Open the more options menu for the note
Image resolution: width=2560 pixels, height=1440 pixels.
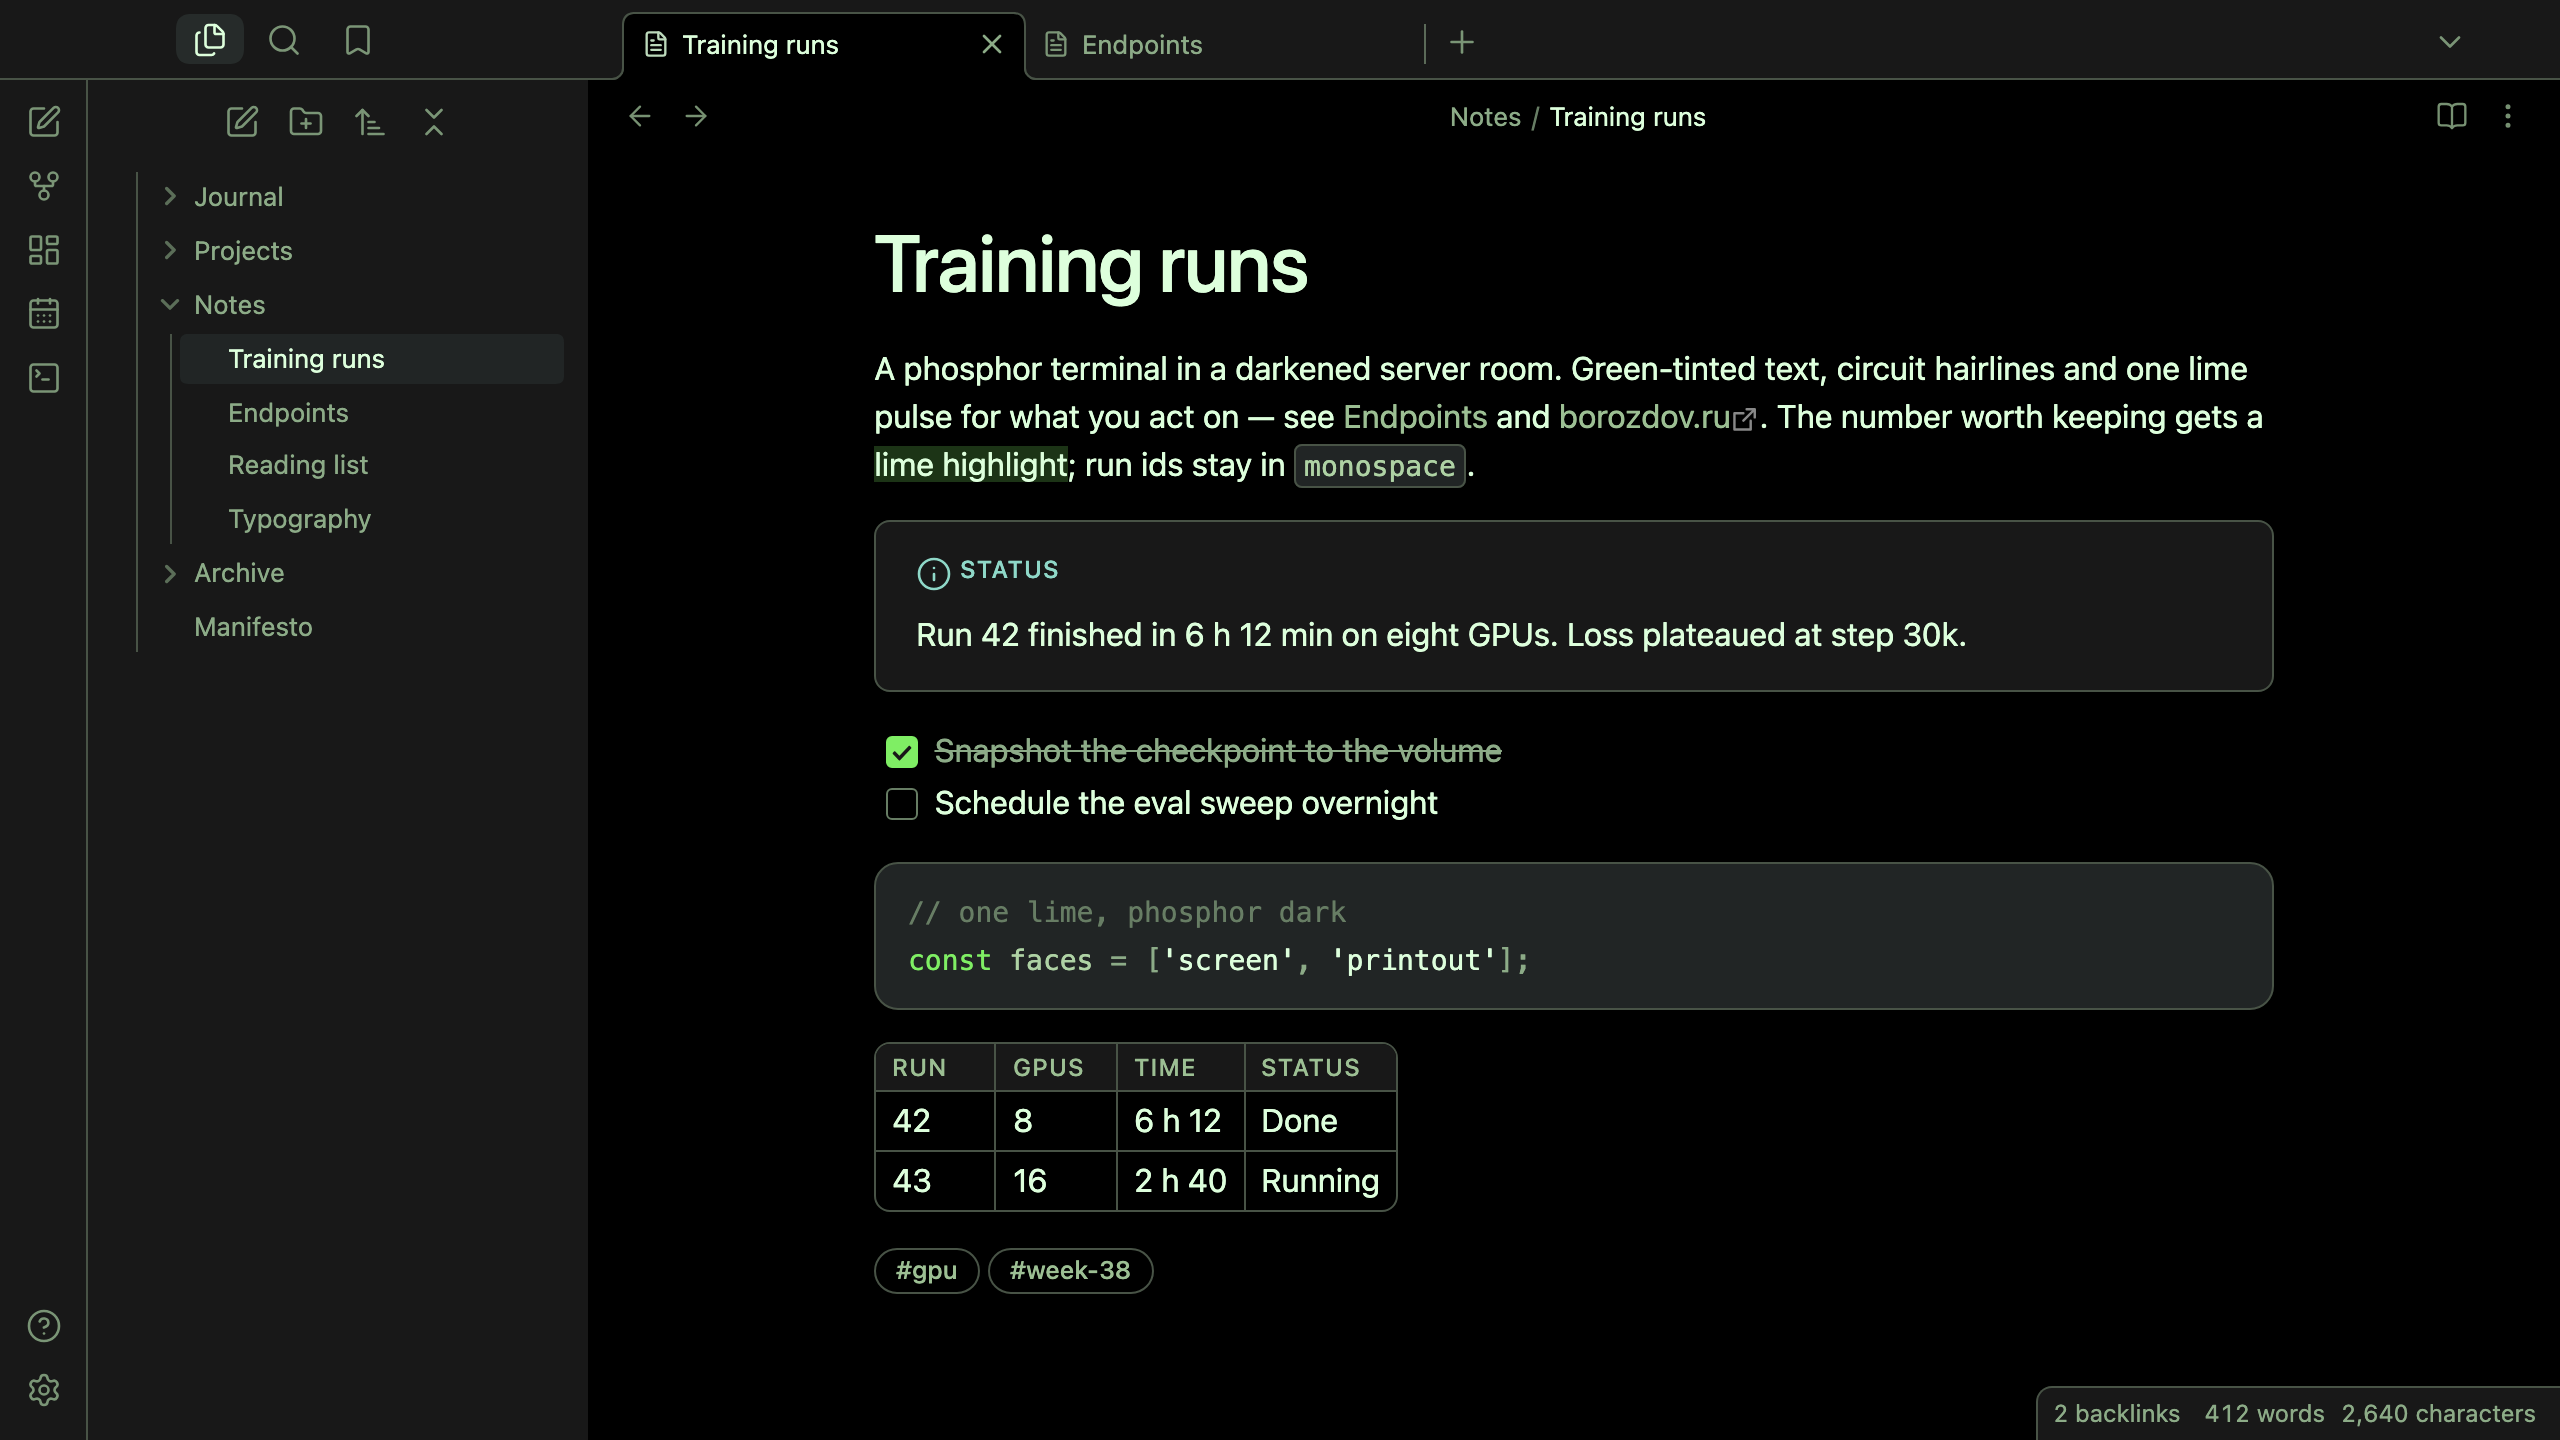(x=2508, y=117)
